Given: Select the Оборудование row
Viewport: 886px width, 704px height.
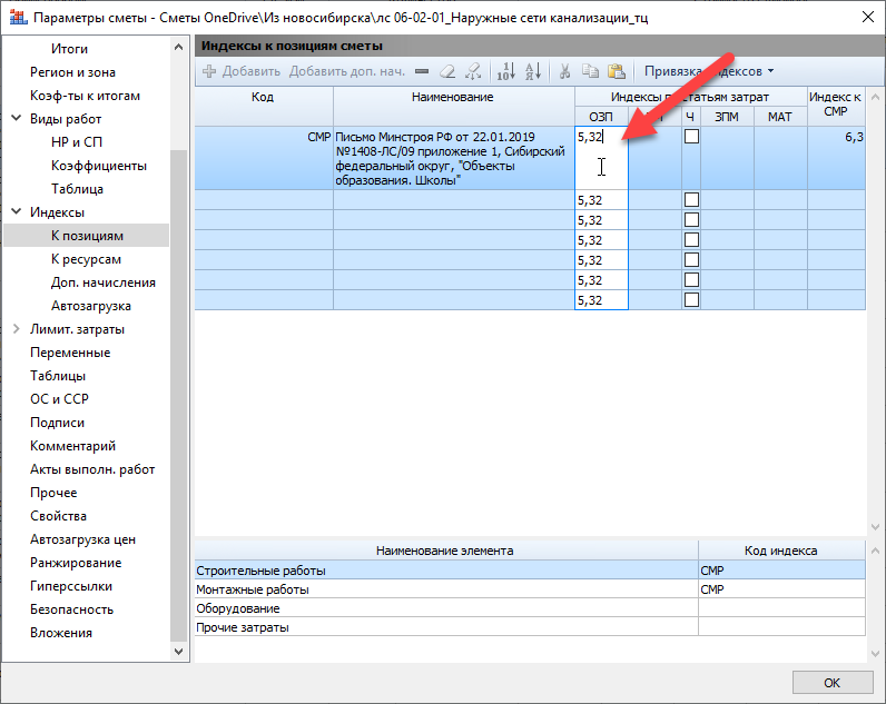Looking at the screenshot, I should tap(530, 609).
